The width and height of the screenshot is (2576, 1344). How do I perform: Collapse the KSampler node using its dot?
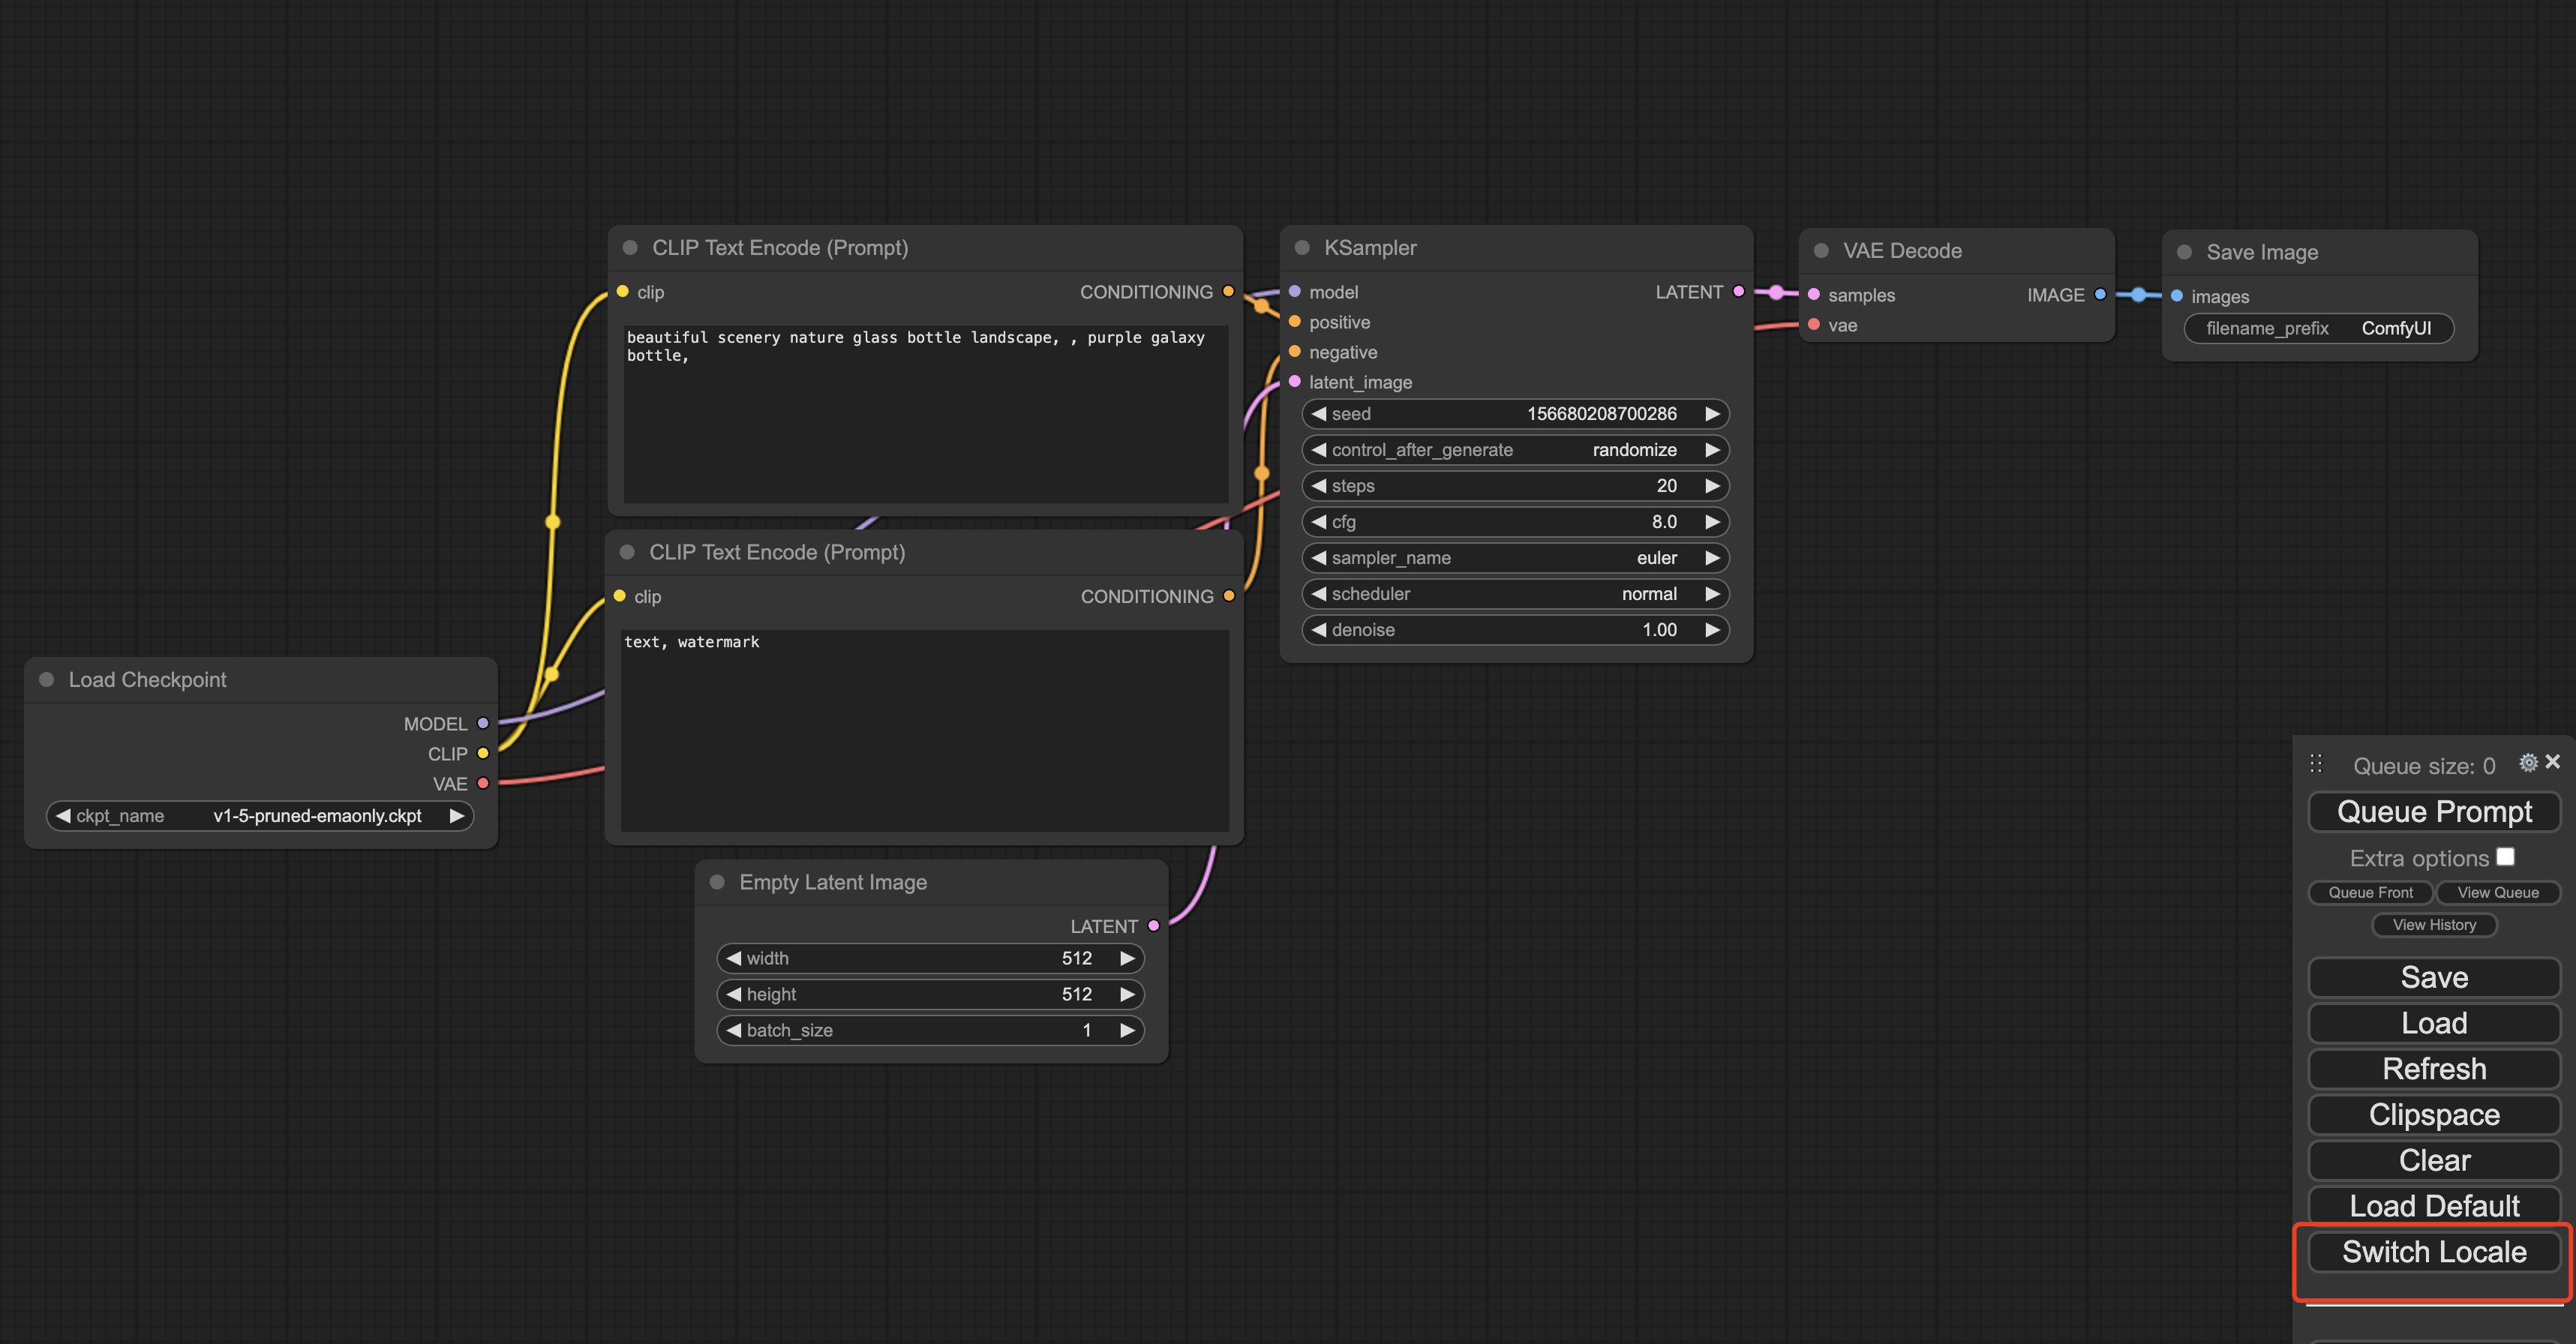tap(1302, 248)
